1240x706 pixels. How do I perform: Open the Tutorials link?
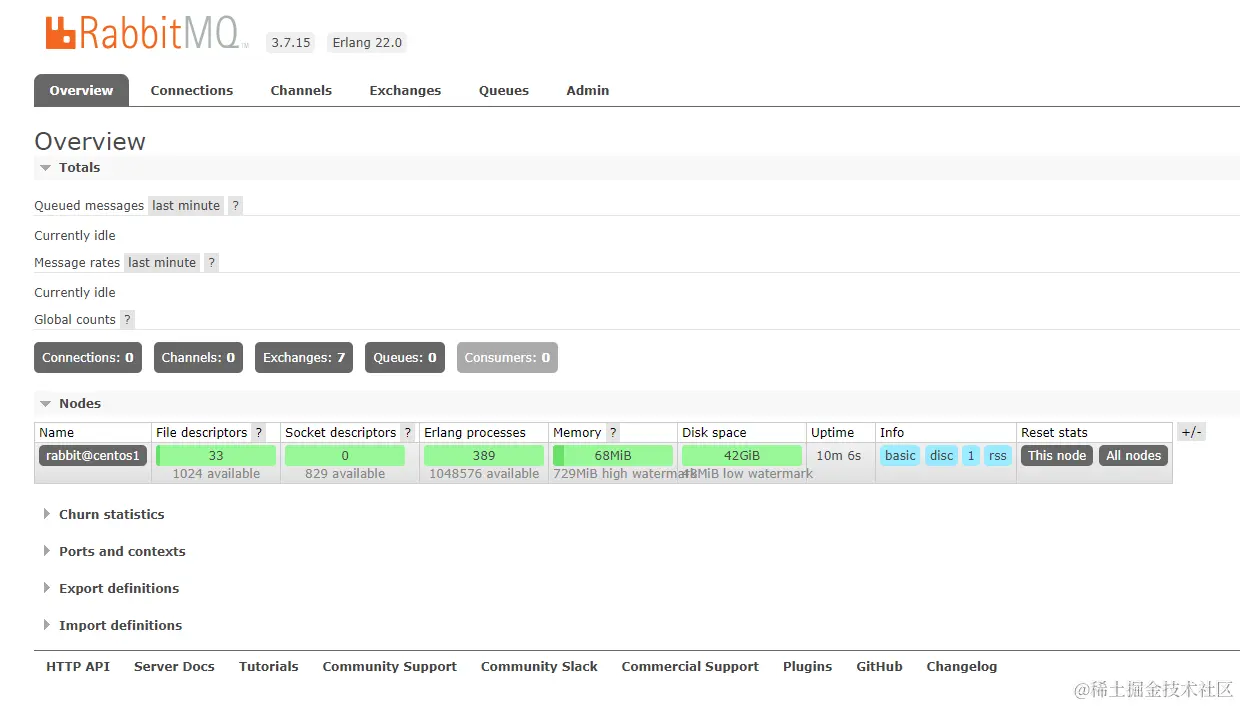[x=269, y=667]
